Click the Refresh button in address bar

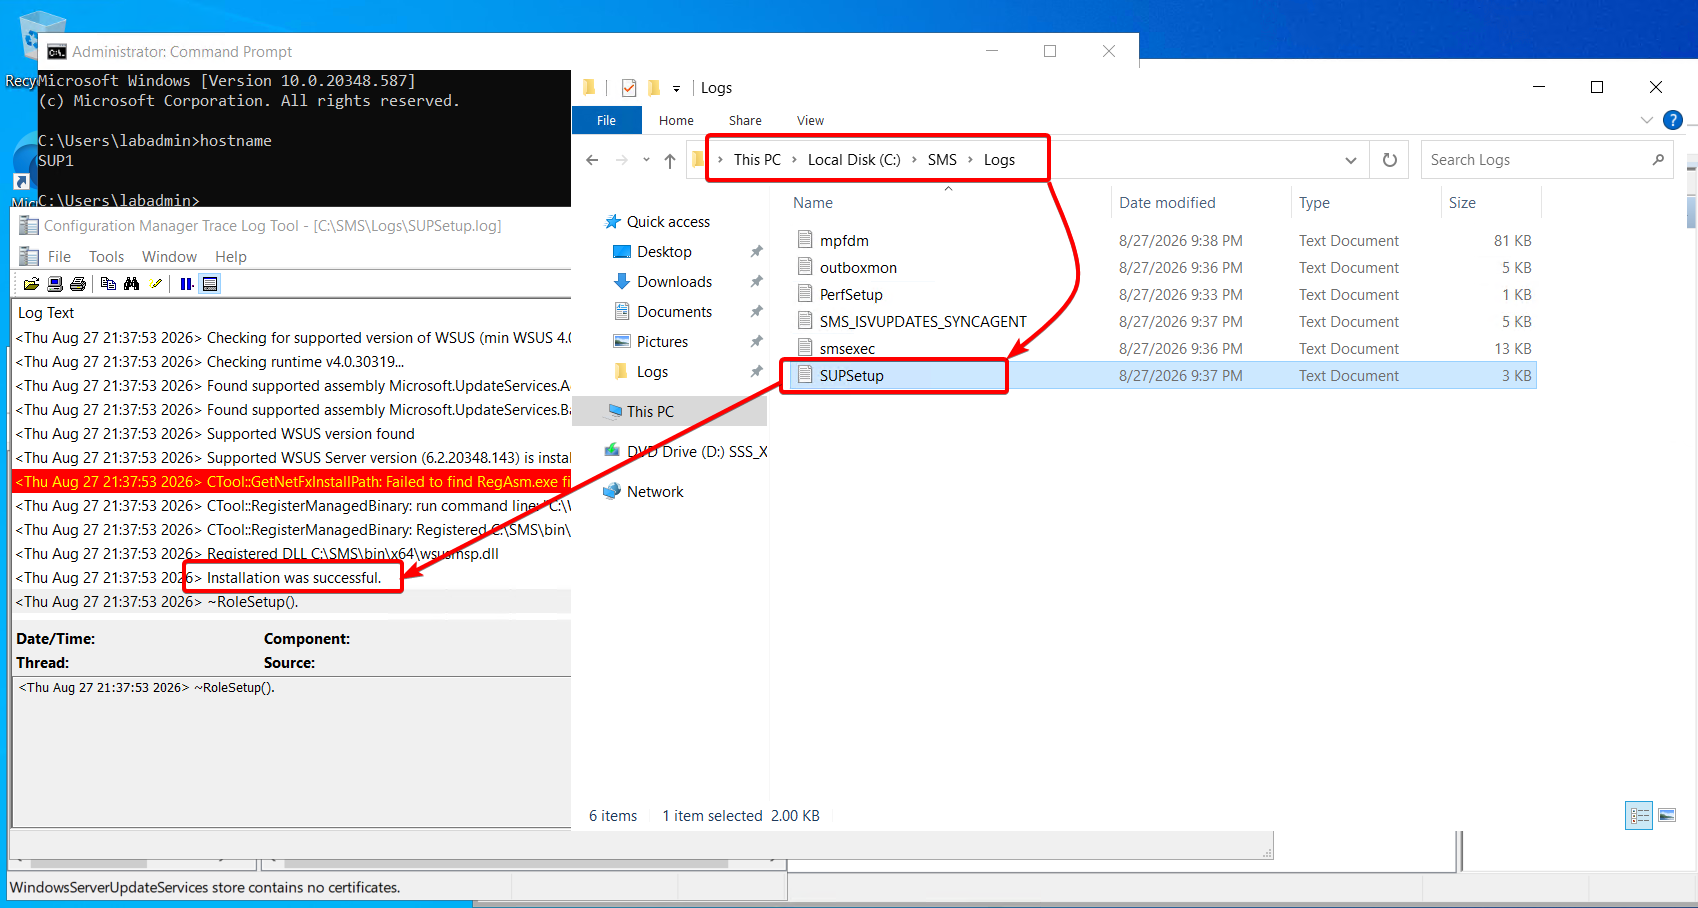(1390, 160)
